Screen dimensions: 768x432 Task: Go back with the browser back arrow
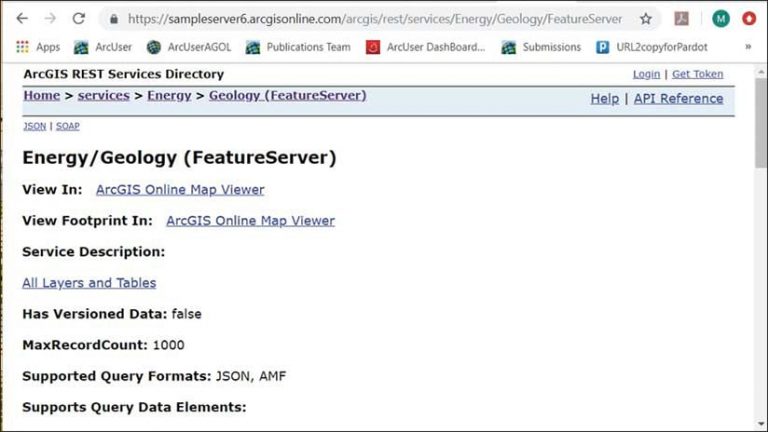[x=22, y=19]
